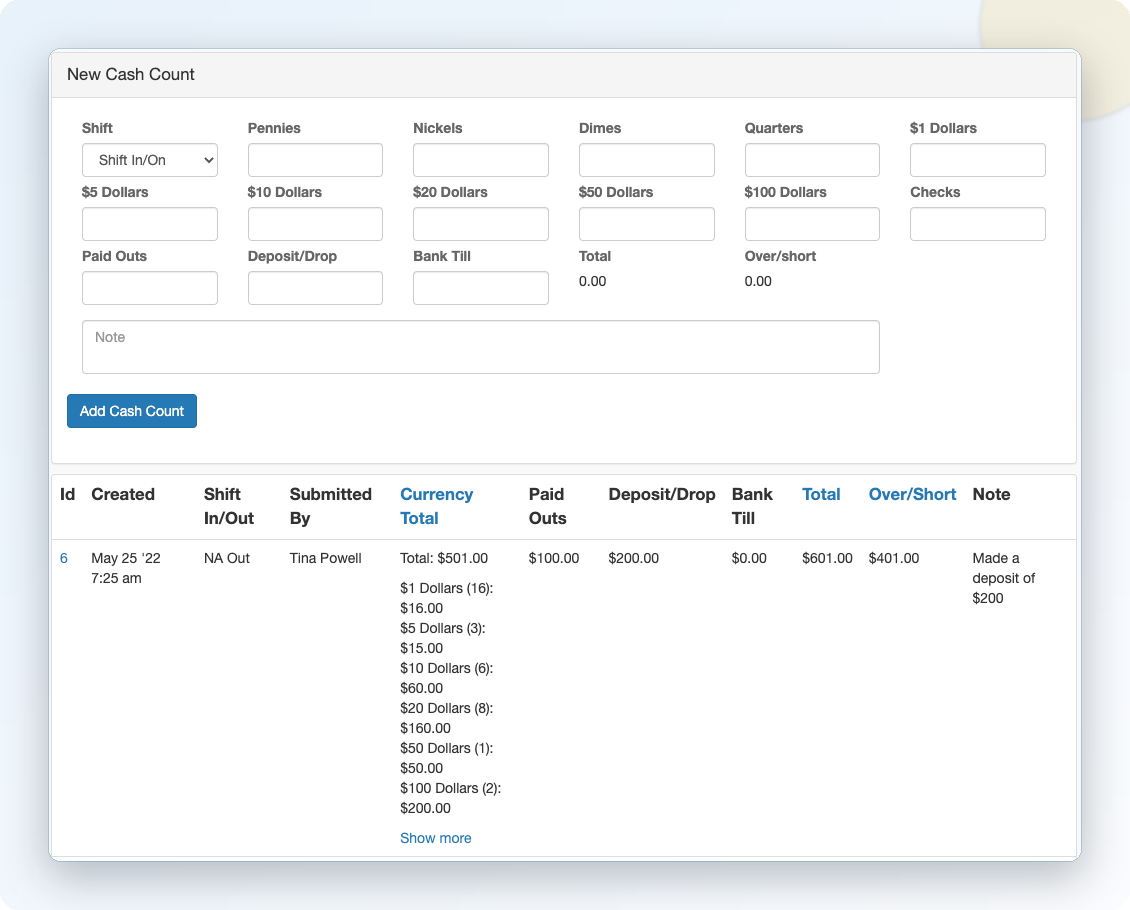Focus the $1 Dollars input

coord(978,160)
